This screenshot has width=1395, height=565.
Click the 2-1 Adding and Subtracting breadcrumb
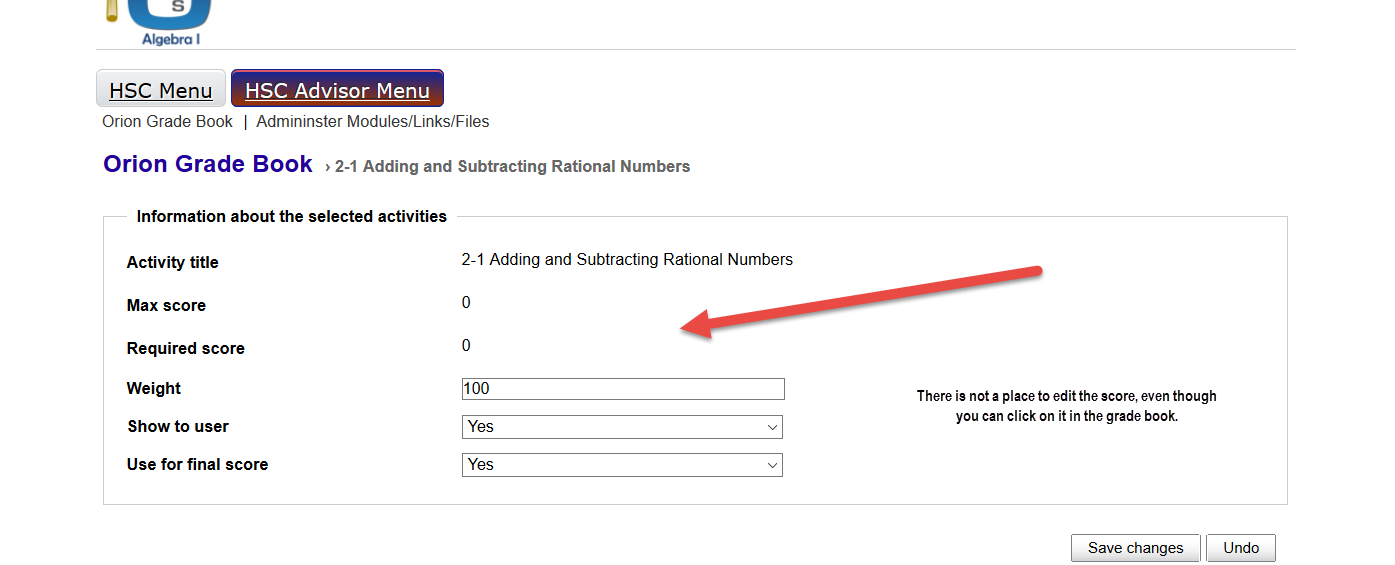pos(512,167)
